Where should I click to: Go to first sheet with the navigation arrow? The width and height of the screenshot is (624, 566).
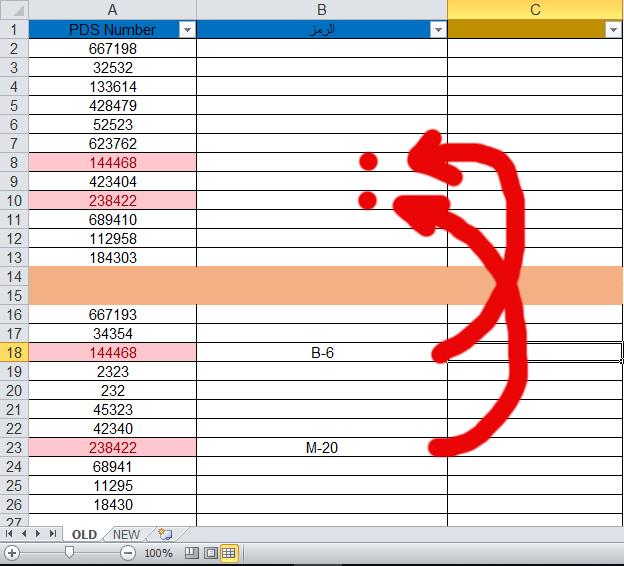9,534
